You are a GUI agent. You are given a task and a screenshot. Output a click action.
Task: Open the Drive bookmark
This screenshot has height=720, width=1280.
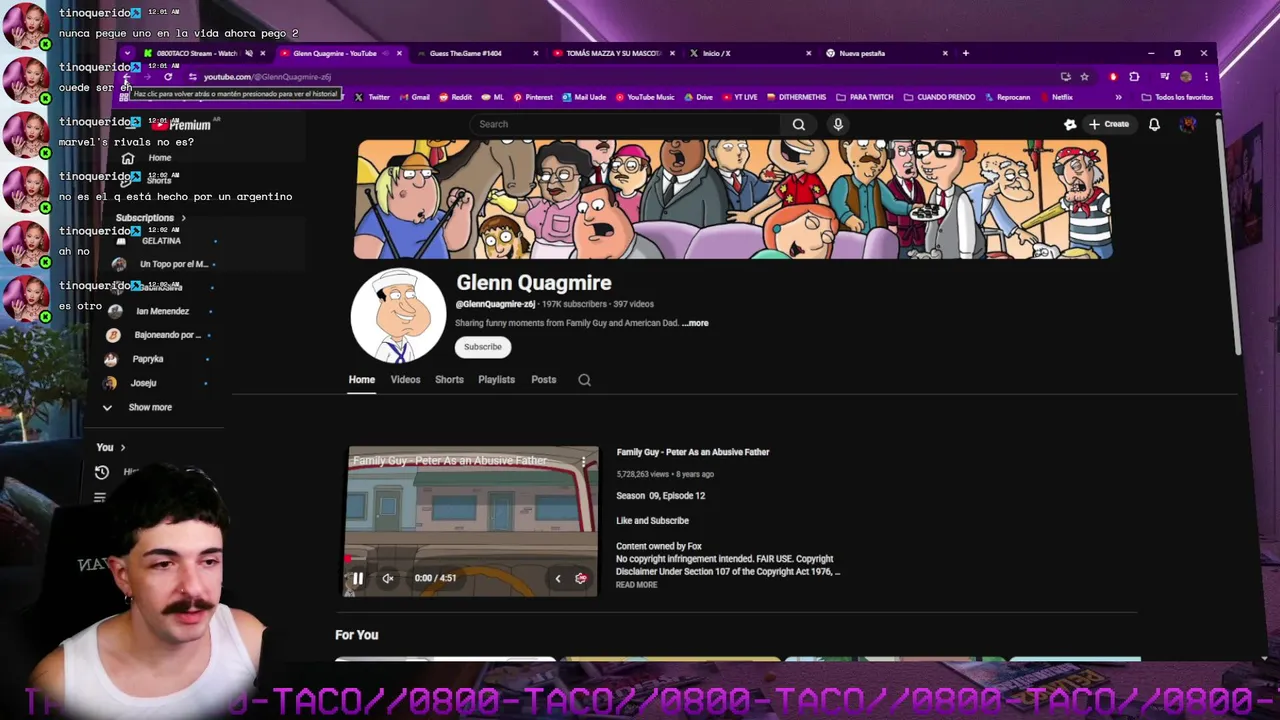pos(698,97)
